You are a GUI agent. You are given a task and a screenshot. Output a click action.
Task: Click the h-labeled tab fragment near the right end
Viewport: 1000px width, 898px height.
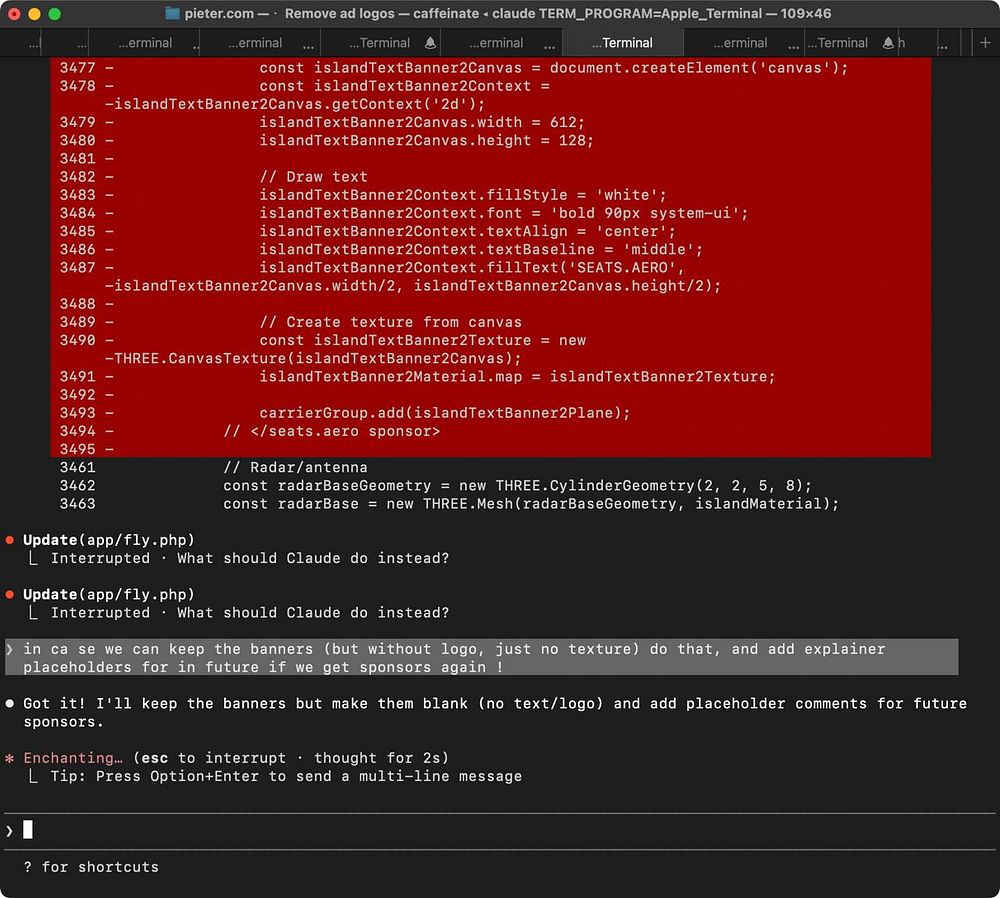click(x=902, y=43)
